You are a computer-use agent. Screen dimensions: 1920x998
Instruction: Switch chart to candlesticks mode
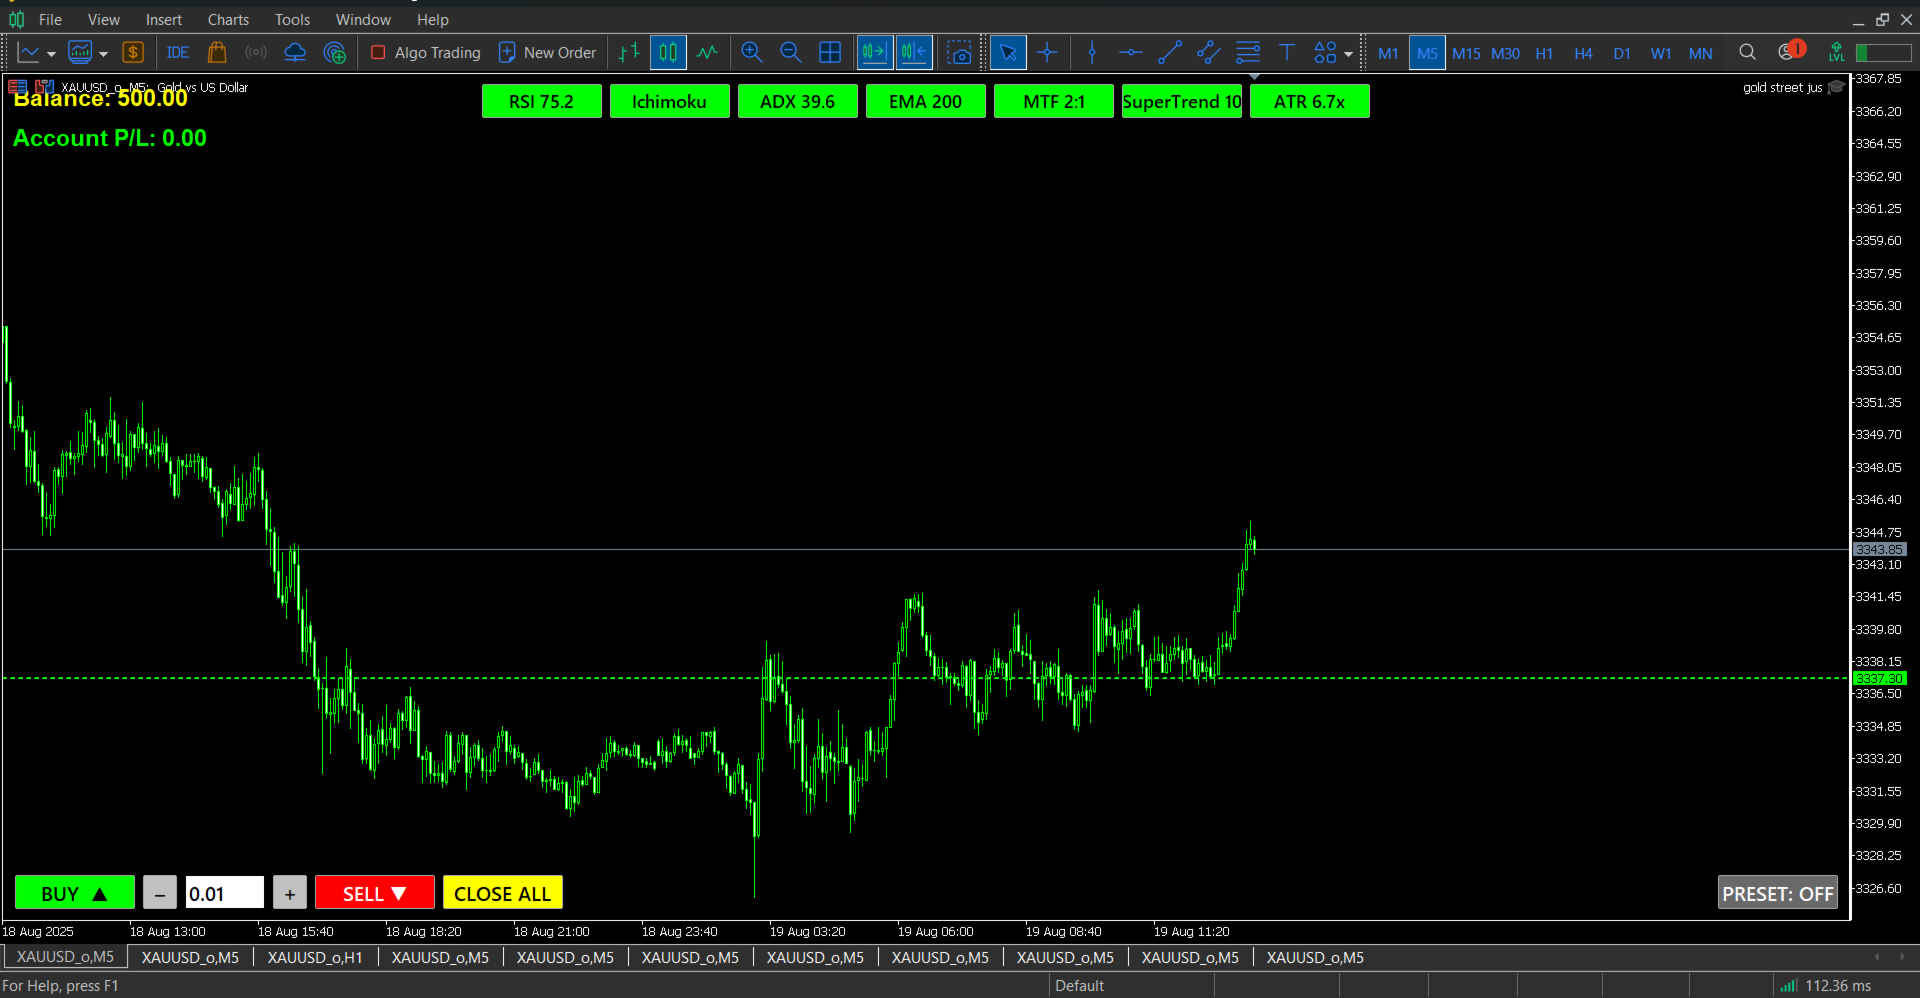click(668, 53)
